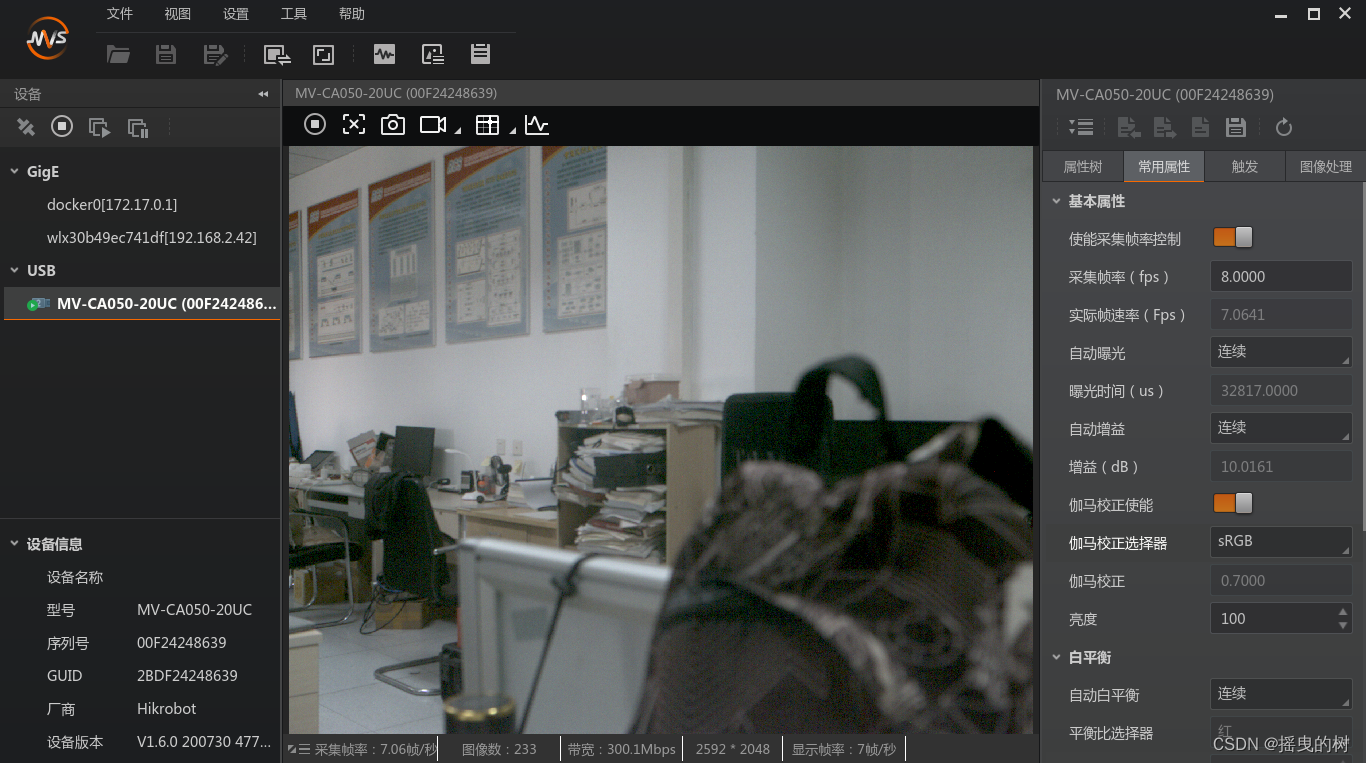The image size is (1366, 763).
Task: Select the docker0[172.17.0.1] interface
Action: 112,204
